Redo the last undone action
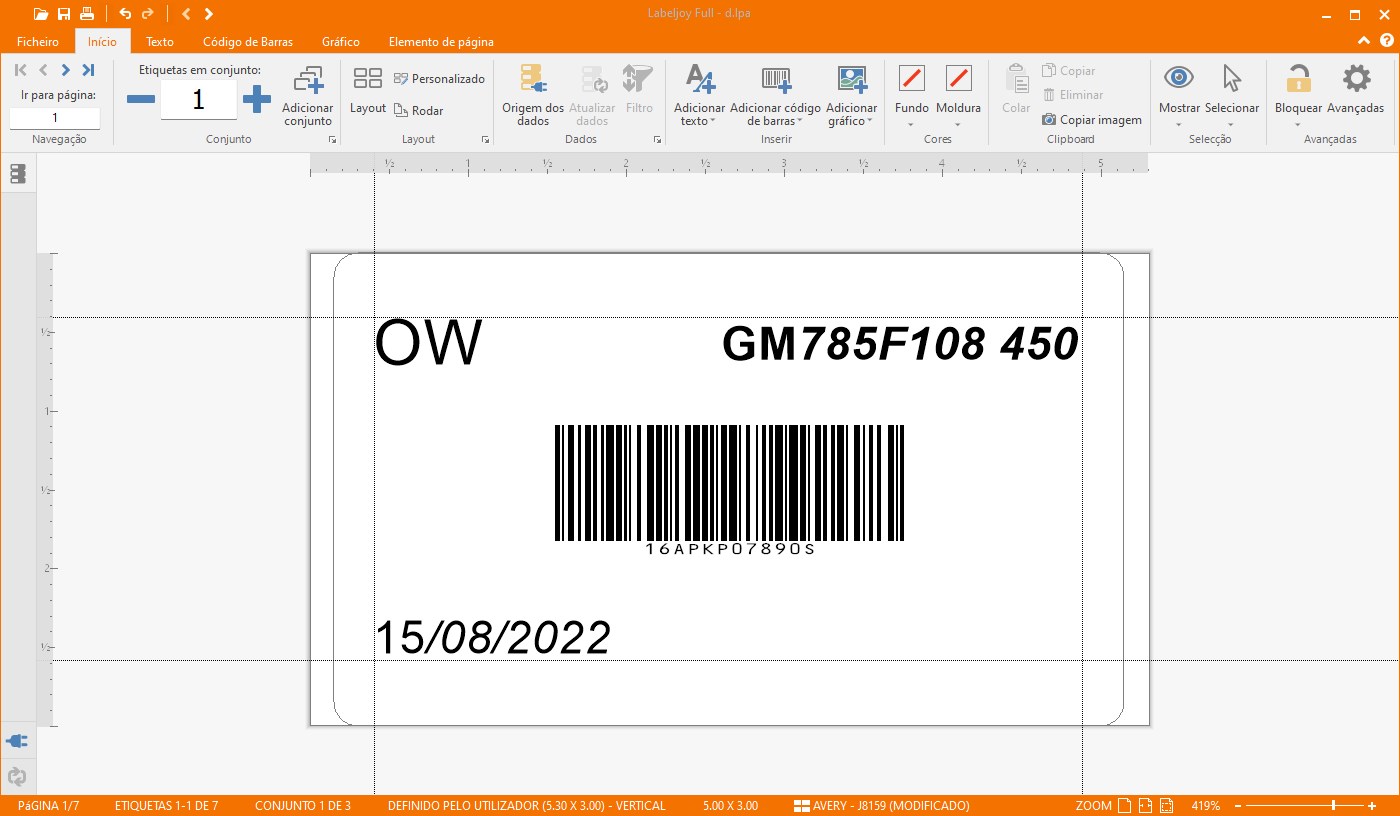 [x=148, y=14]
